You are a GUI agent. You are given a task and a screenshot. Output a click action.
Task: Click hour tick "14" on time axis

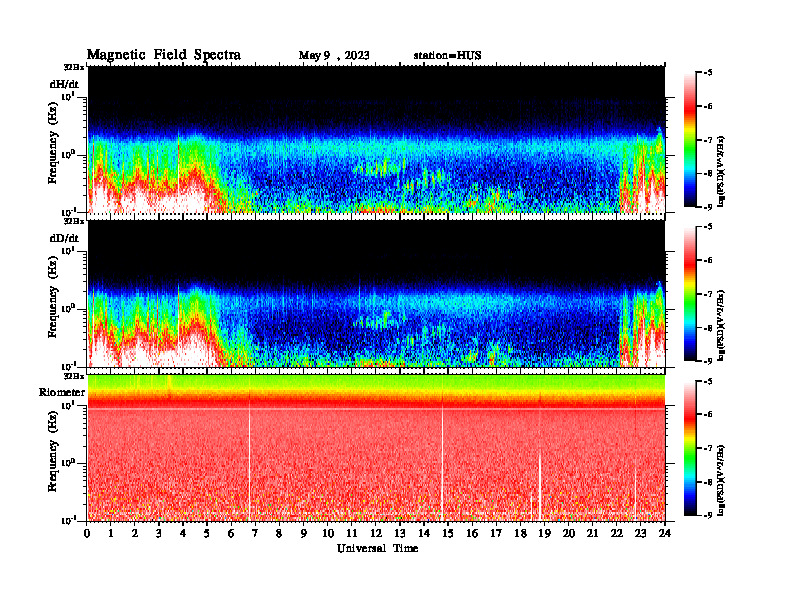click(x=424, y=533)
